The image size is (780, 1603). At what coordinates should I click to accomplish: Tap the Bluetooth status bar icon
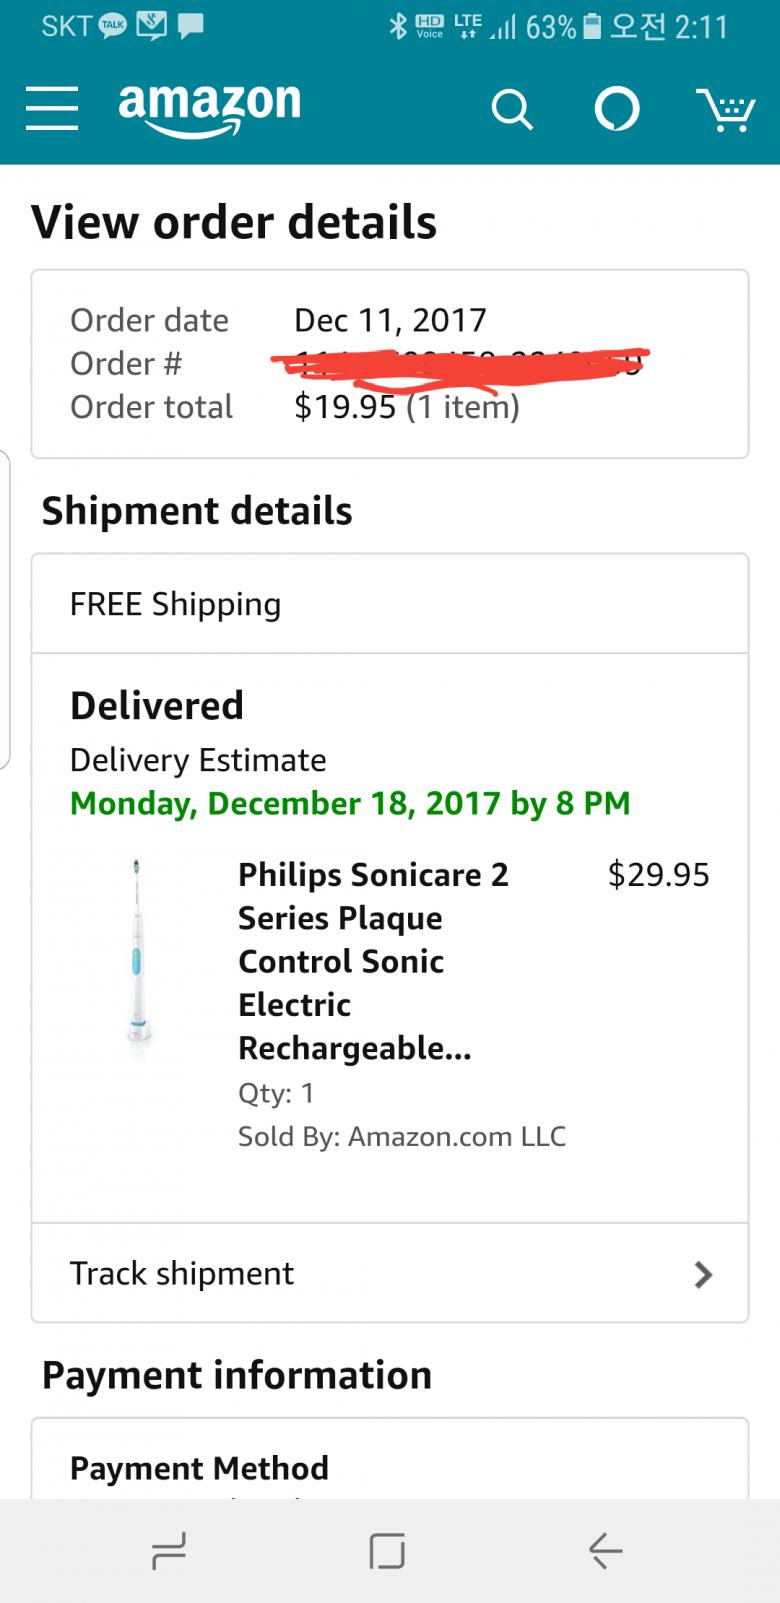point(398,27)
